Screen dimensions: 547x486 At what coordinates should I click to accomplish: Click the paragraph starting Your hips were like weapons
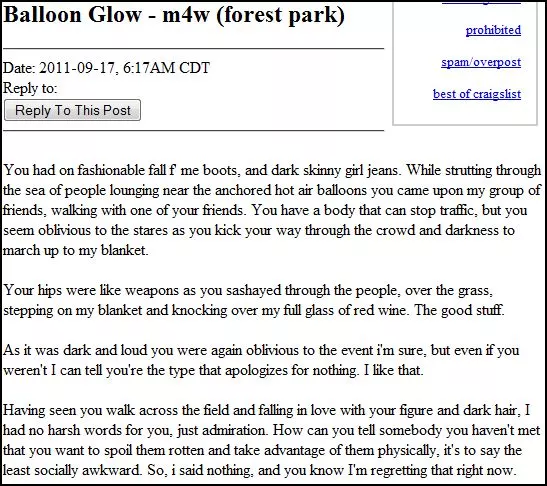coord(254,300)
